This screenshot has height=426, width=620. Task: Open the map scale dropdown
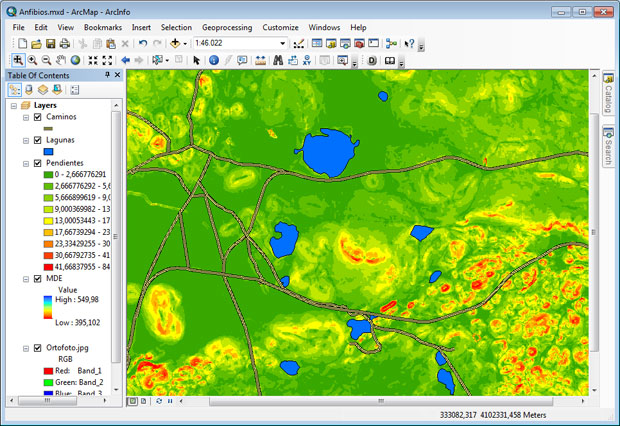click(282, 43)
